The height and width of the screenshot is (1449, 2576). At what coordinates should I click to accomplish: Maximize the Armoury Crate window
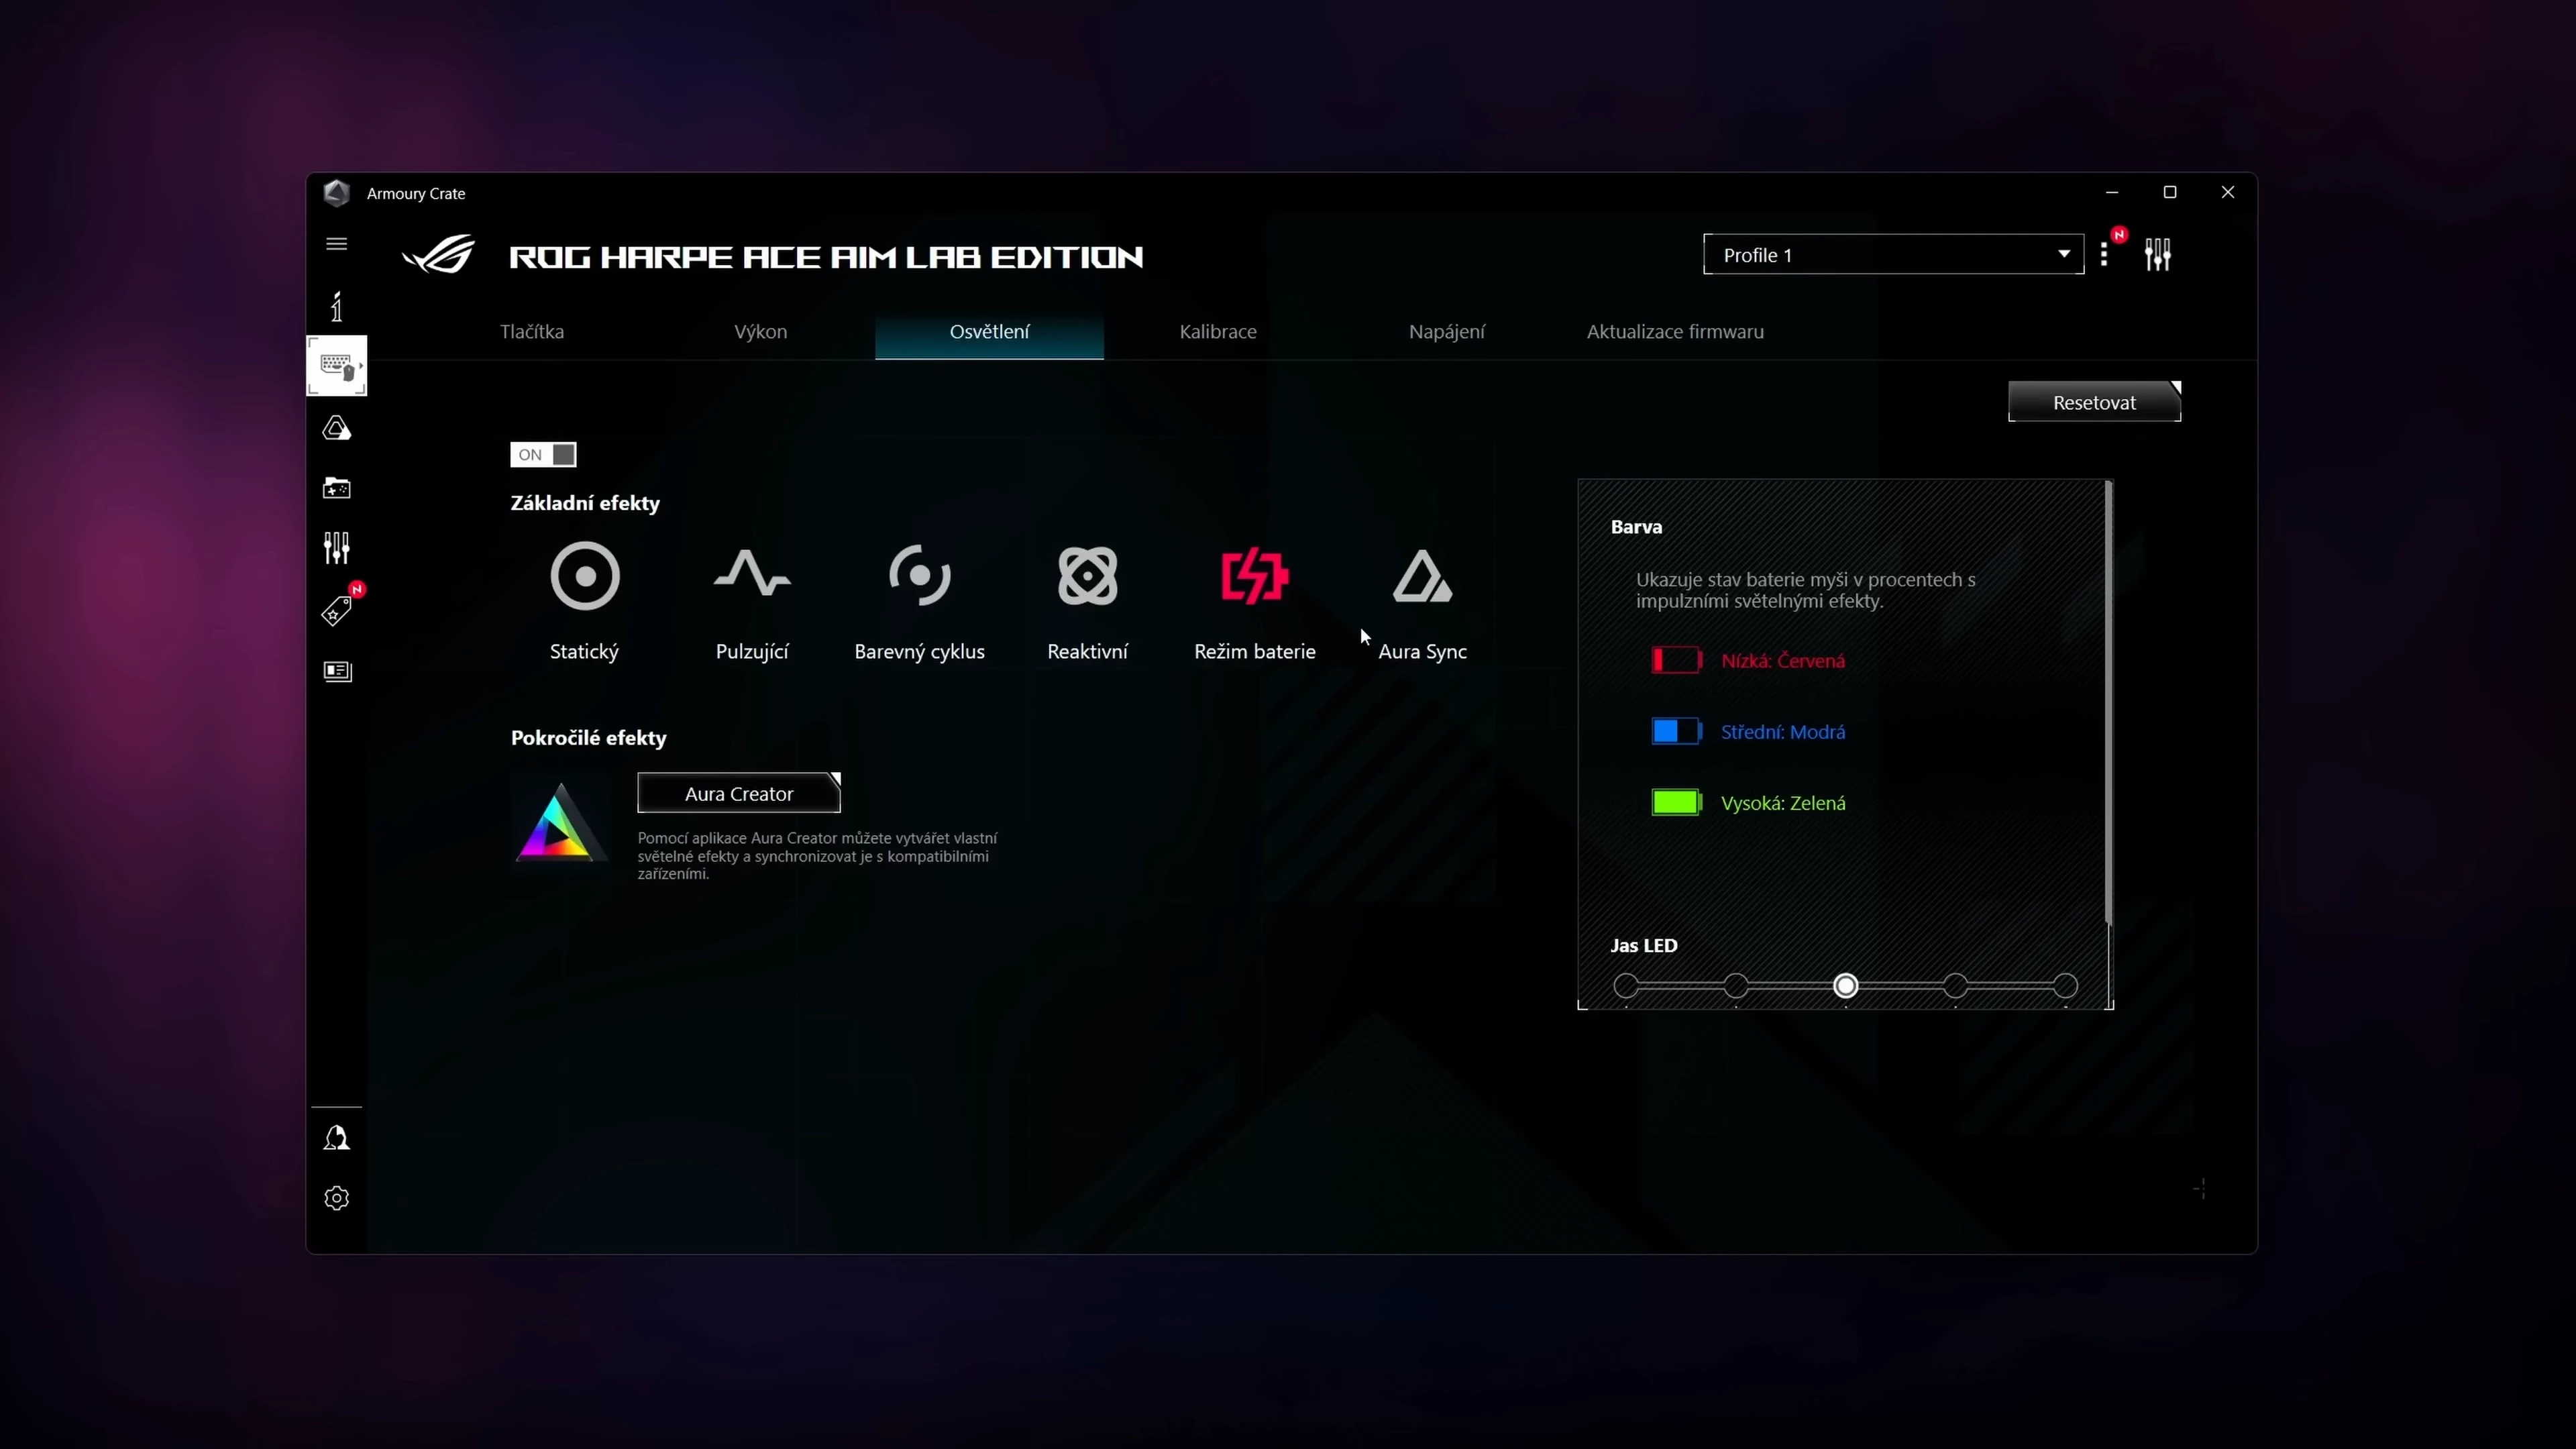pyautogui.click(x=2169, y=192)
